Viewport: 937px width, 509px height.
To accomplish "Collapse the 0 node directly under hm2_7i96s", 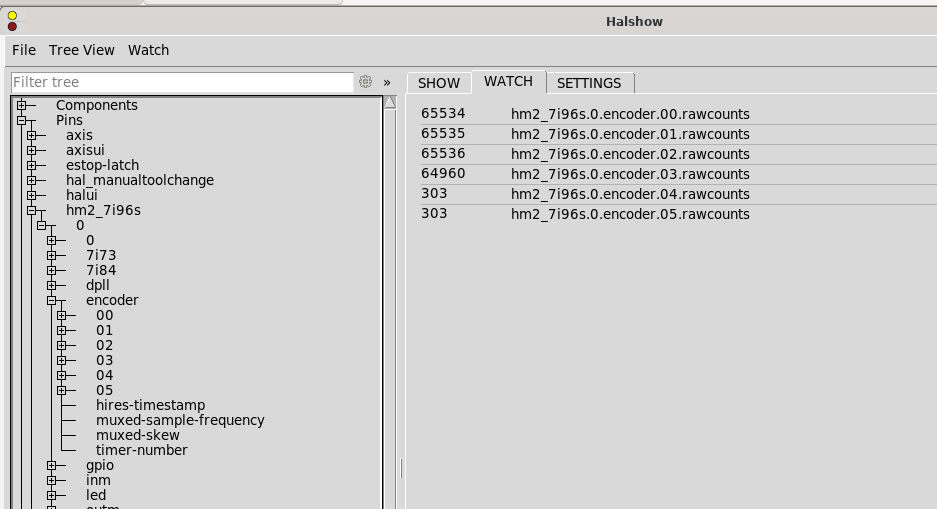I will pyautogui.click(x=42, y=225).
